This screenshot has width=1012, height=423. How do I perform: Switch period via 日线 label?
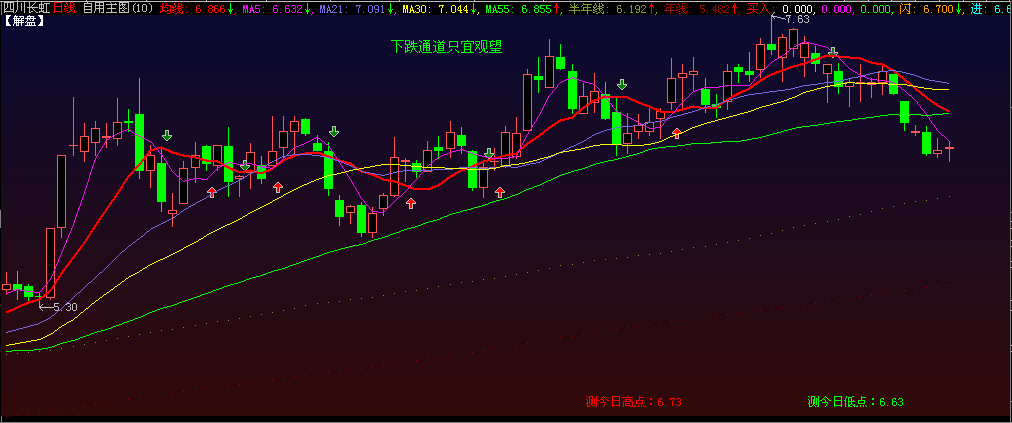tap(64, 8)
